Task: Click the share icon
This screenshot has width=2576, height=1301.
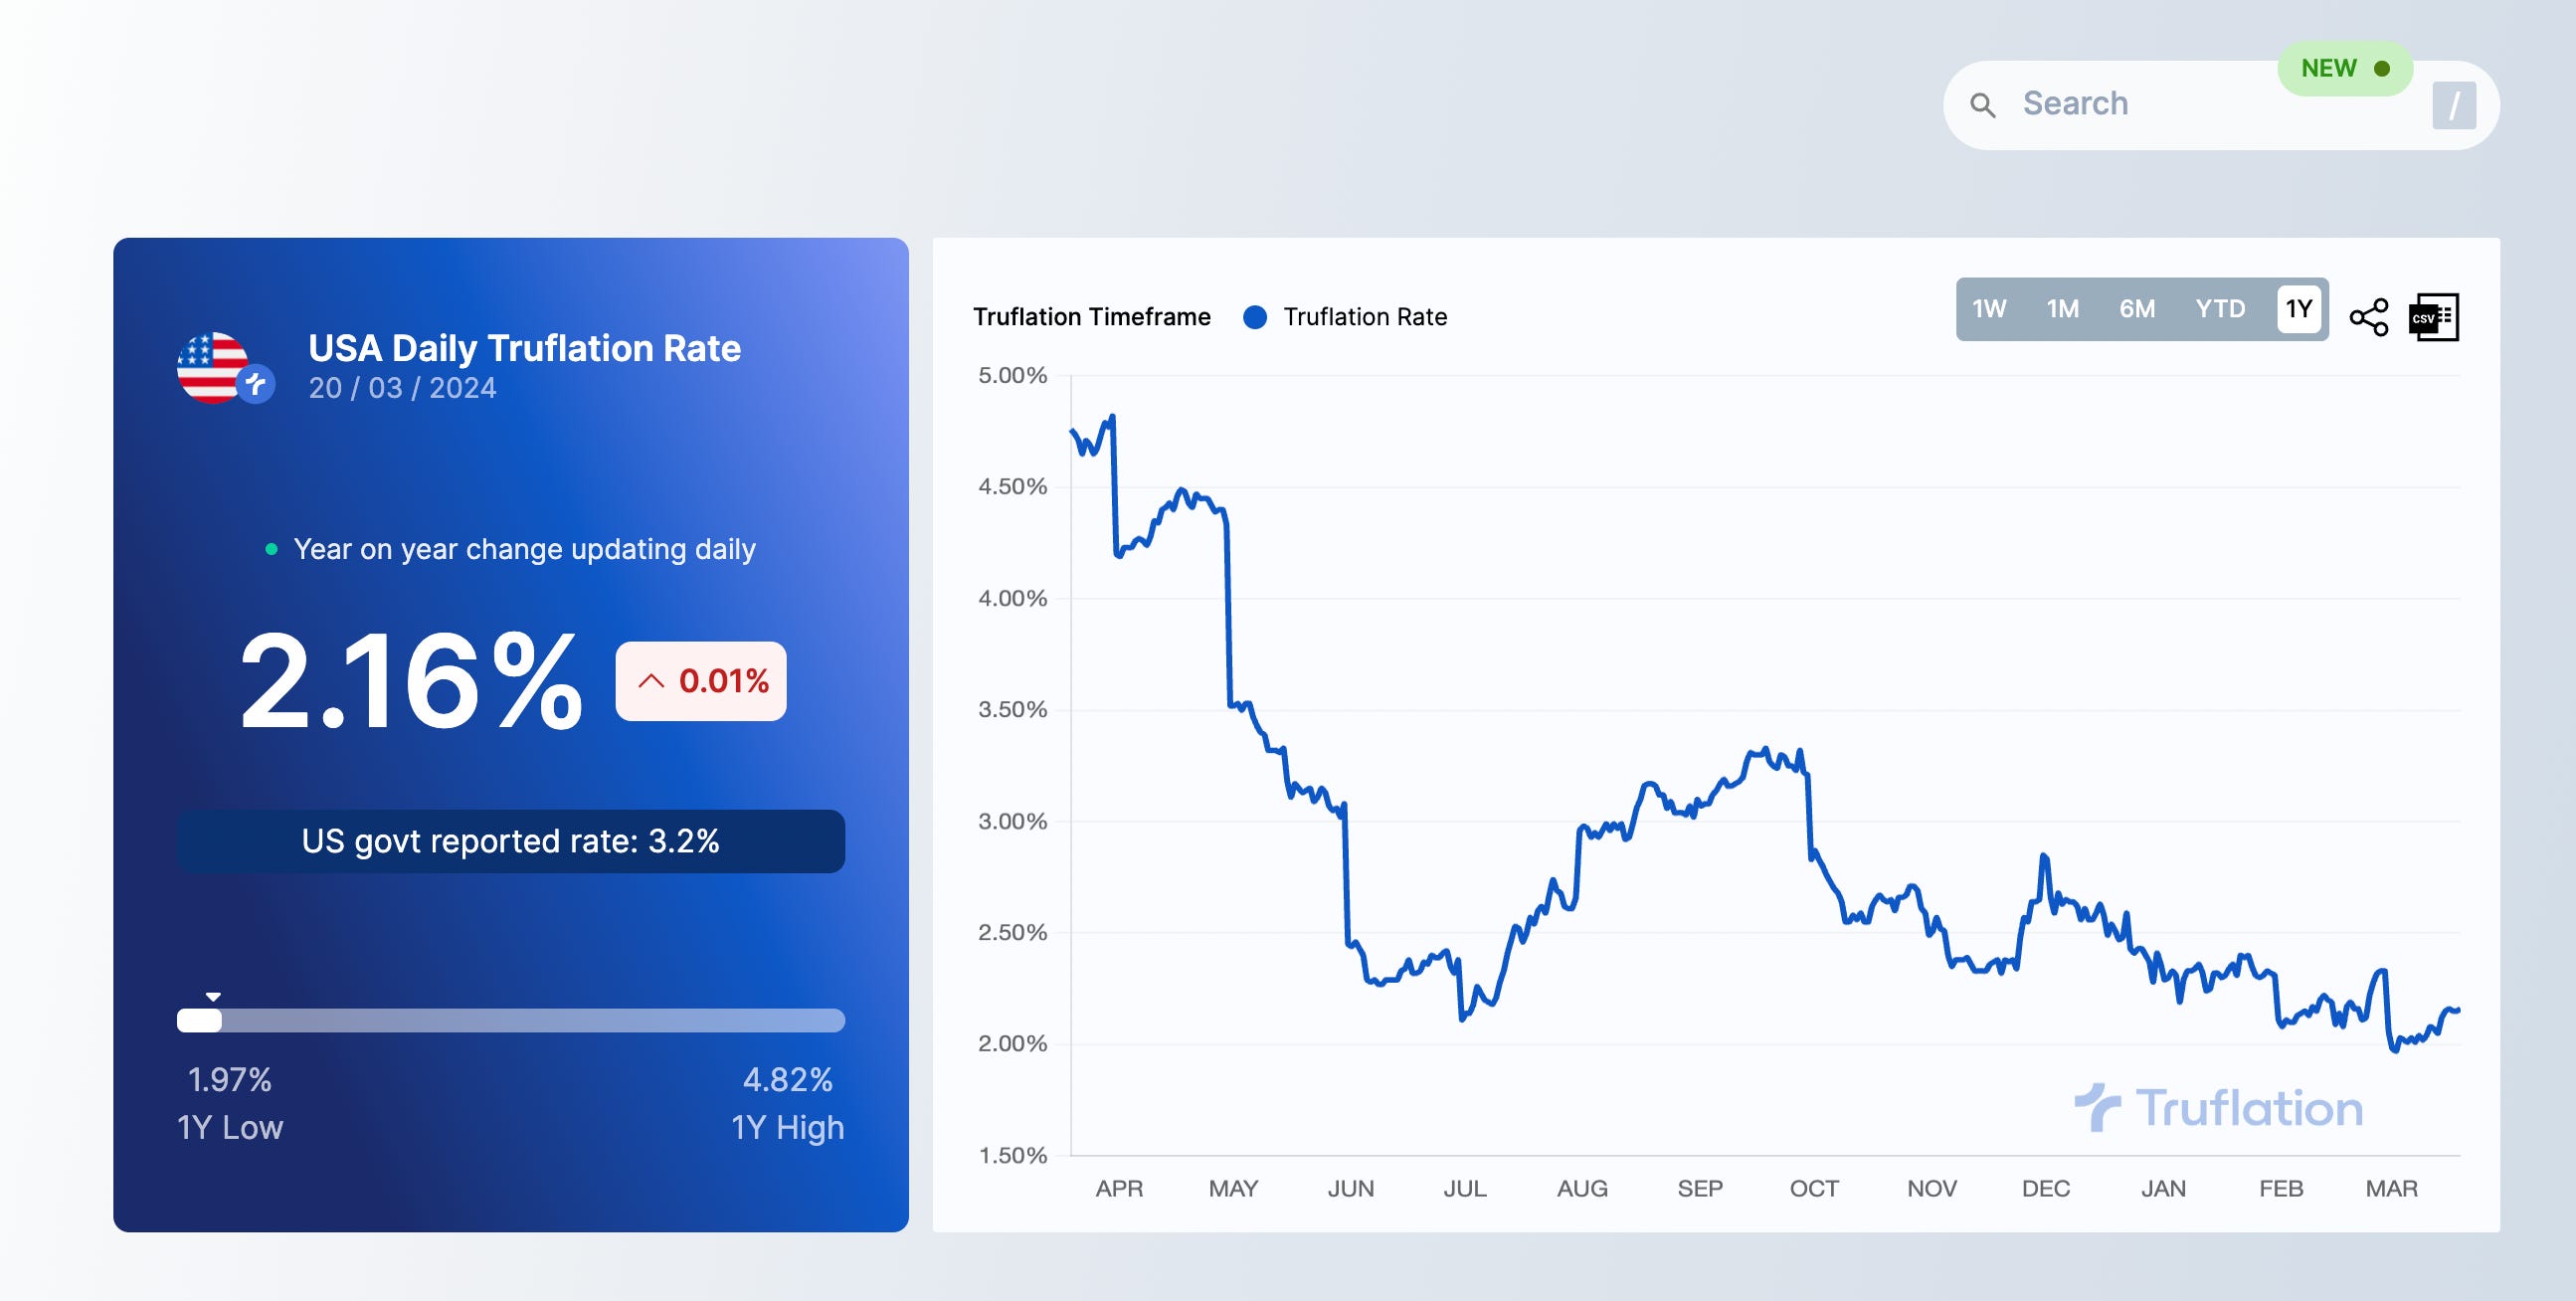Action: [x=2368, y=317]
